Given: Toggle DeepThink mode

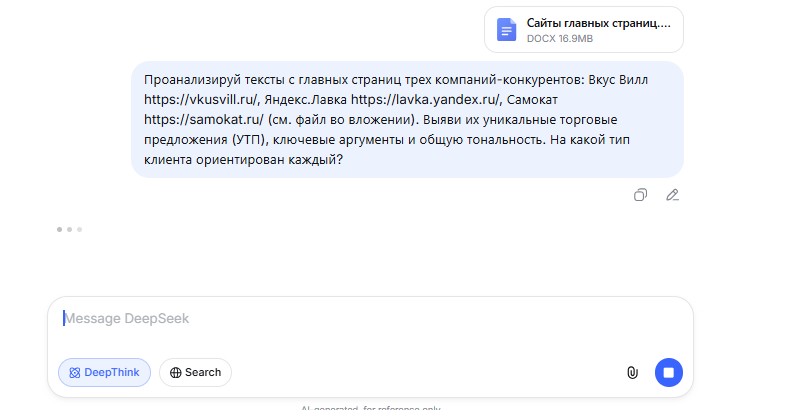Looking at the screenshot, I should coord(104,373).
